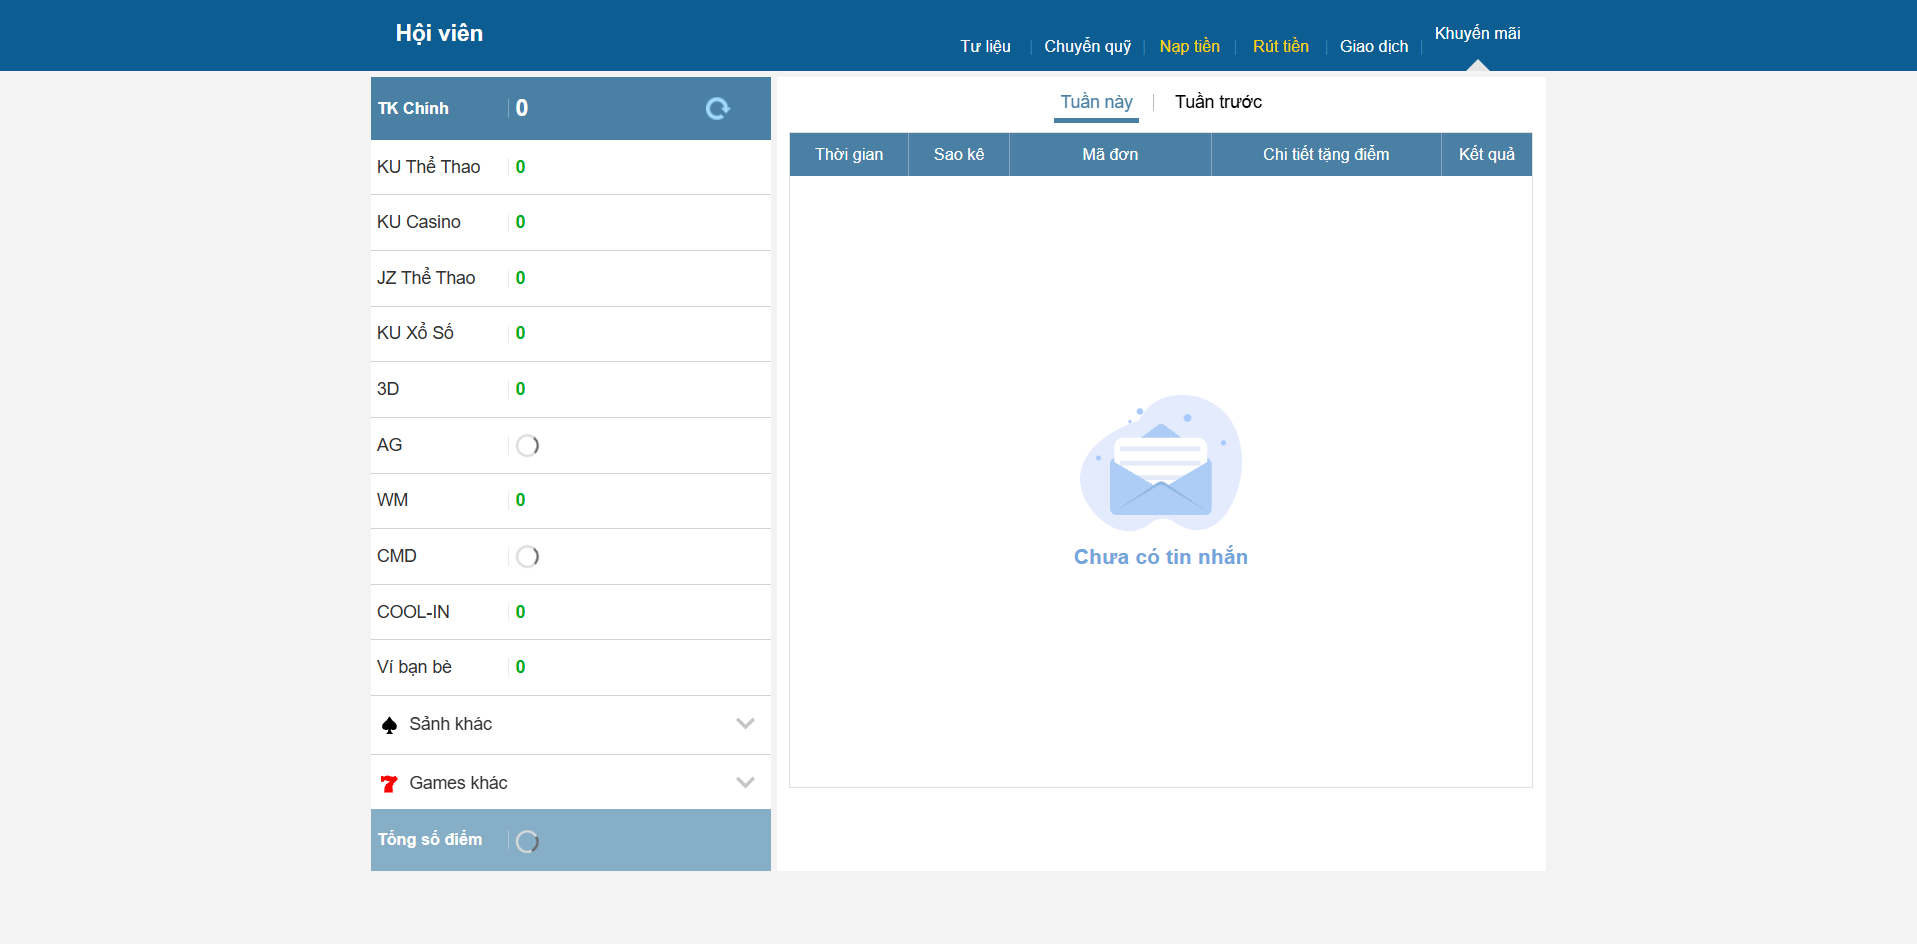The width and height of the screenshot is (1917, 944).
Task: Expand the Sảnh khác chevron arrow
Action: tap(745, 724)
